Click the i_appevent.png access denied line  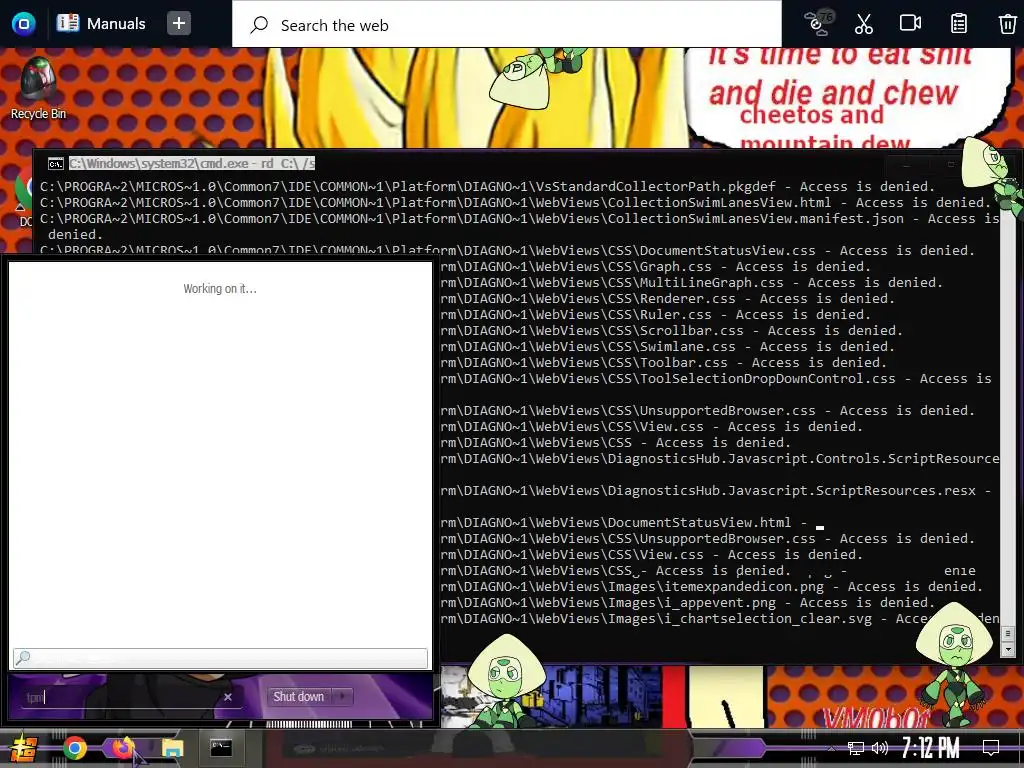[x=688, y=602]
